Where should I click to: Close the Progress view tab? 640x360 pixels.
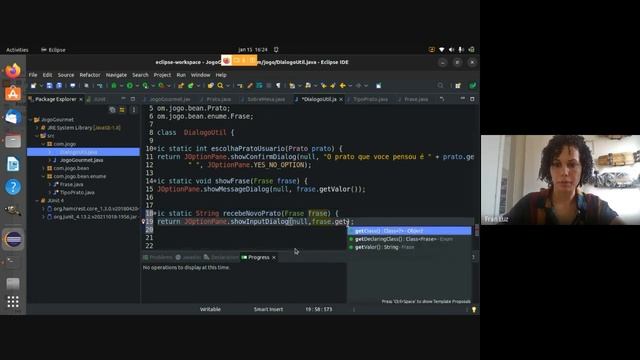[x=274, y=258]
